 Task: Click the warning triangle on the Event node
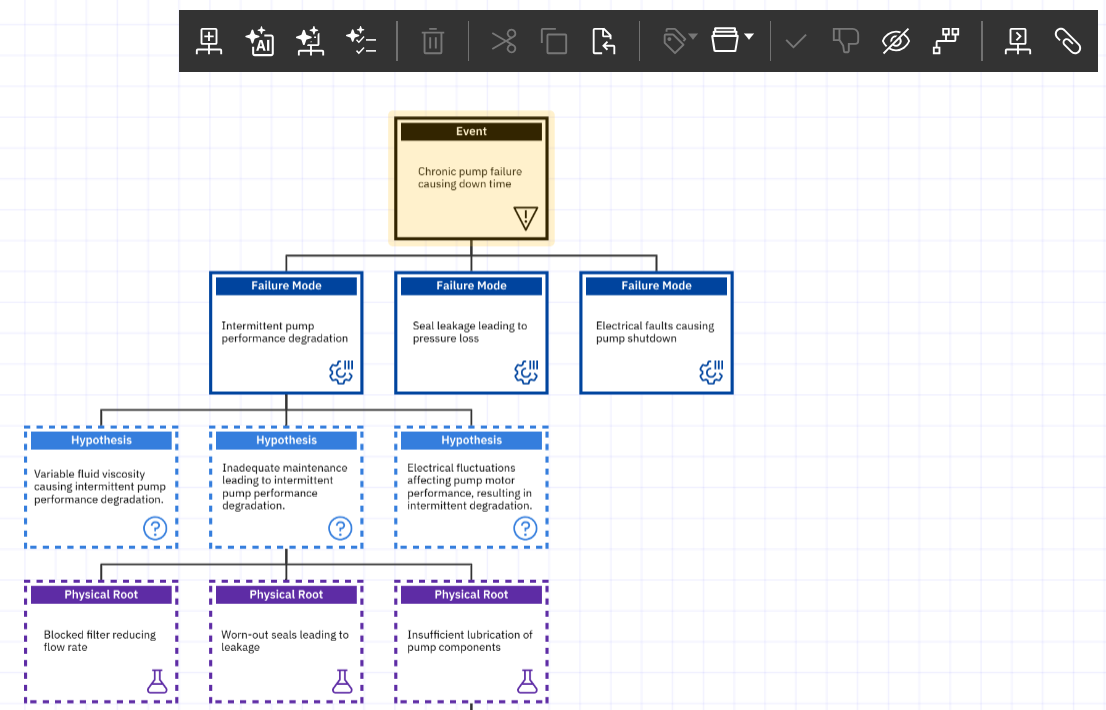click(x=526, y=218)
